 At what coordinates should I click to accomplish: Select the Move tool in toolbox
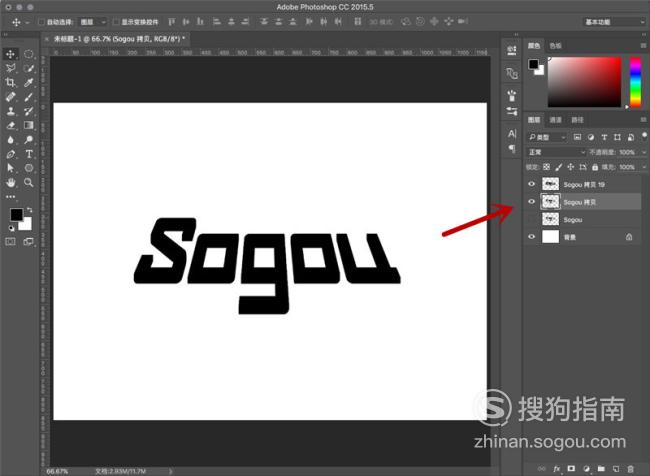coord(10,54)
